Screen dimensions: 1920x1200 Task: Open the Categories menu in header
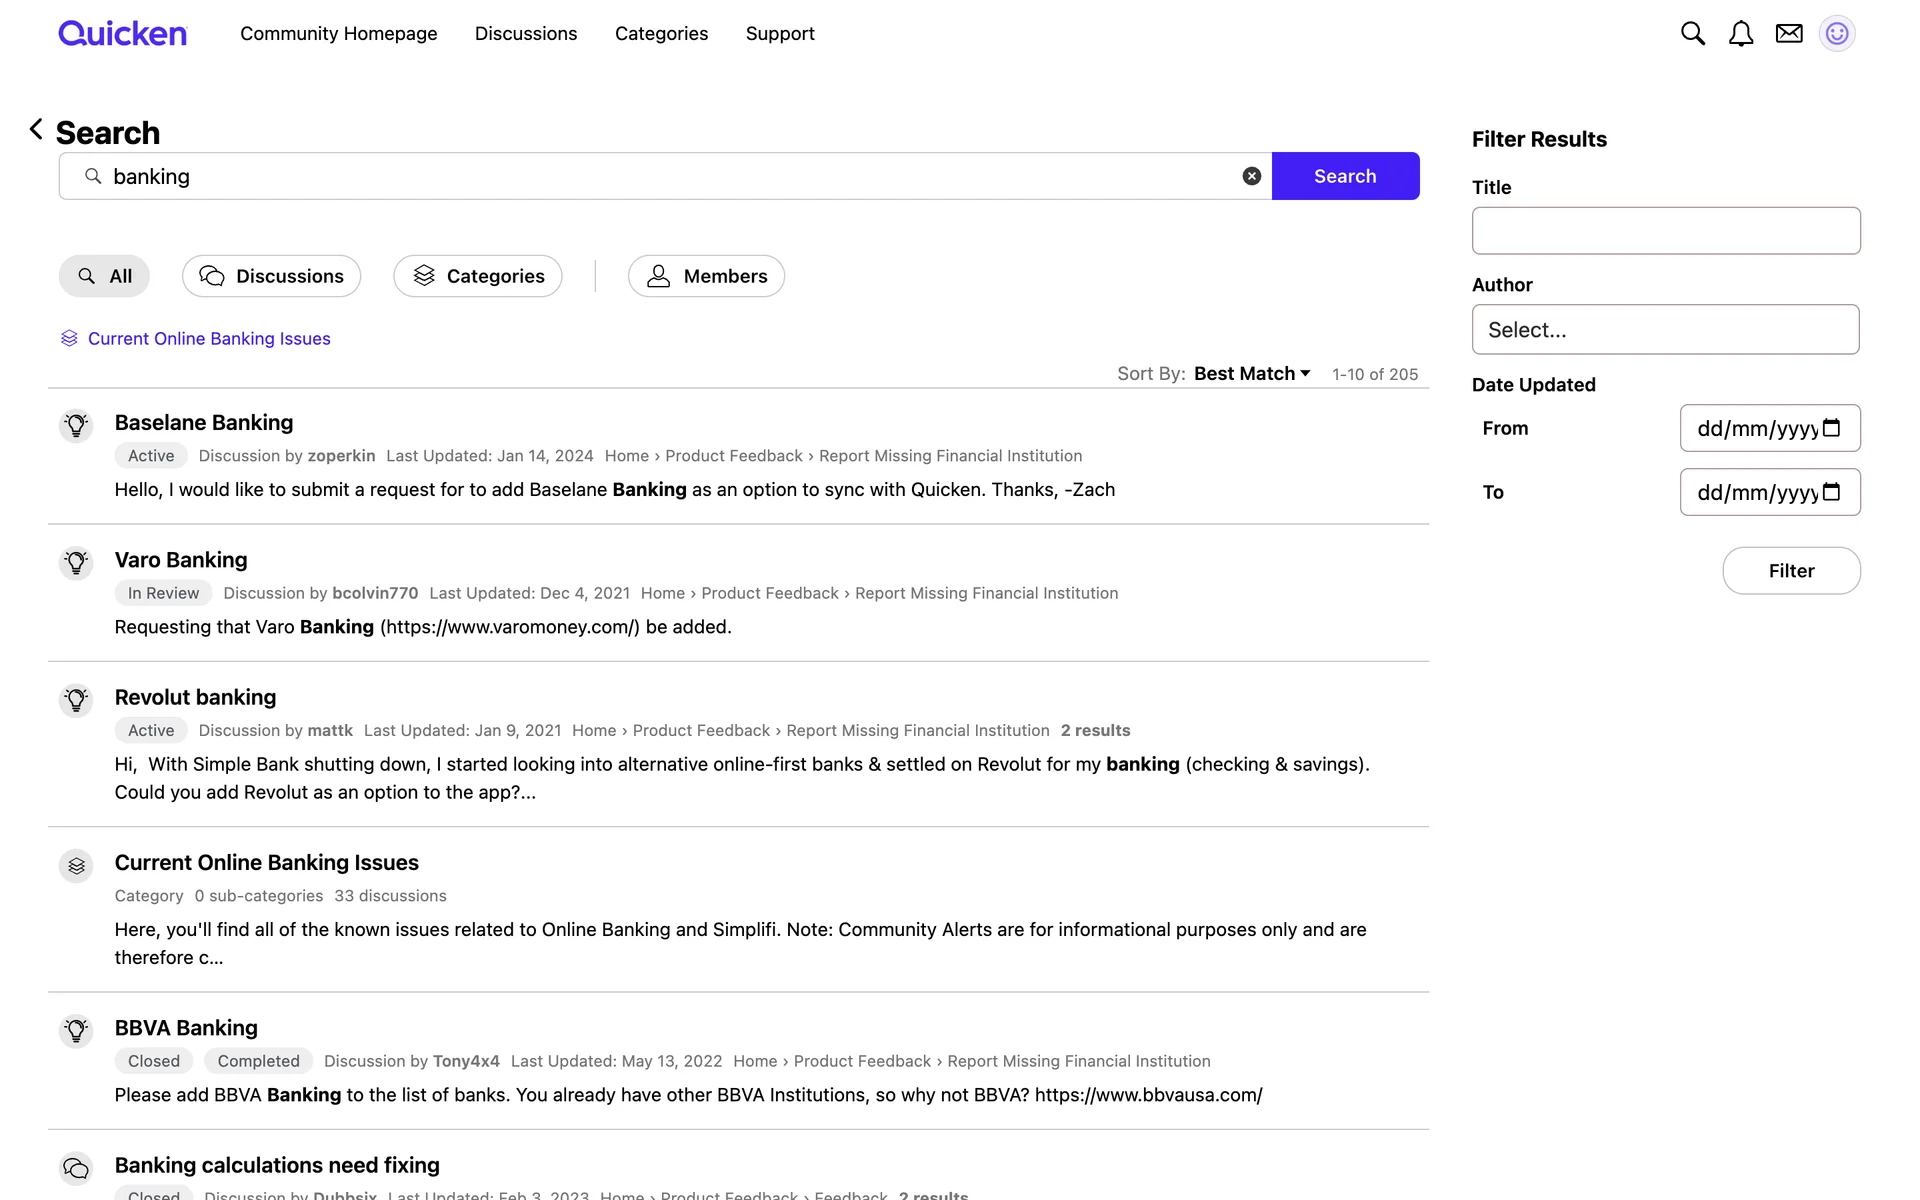click(661, 34)
